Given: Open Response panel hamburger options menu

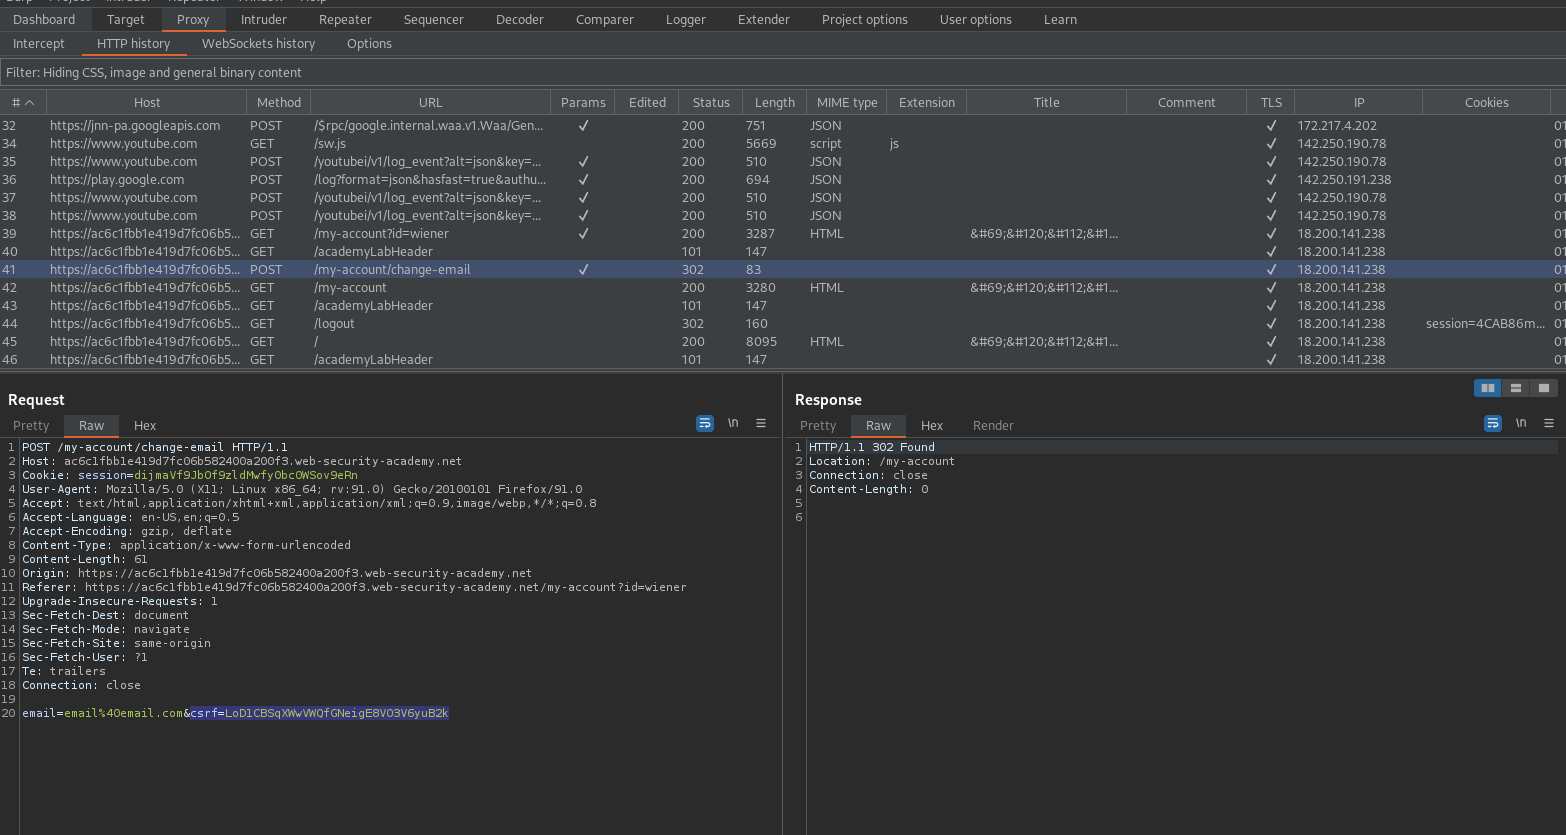Looking at the screenshot, I should click(x=1549, y=424).
